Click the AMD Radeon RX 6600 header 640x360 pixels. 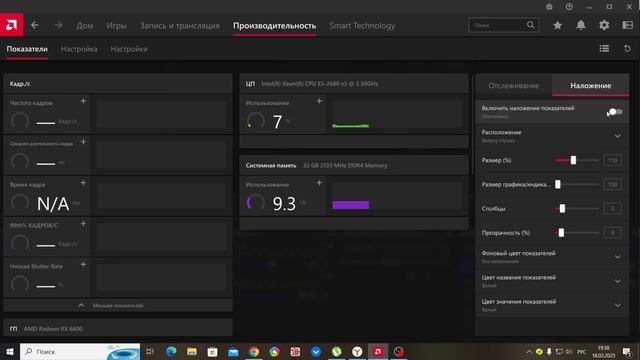click(118, 328)
